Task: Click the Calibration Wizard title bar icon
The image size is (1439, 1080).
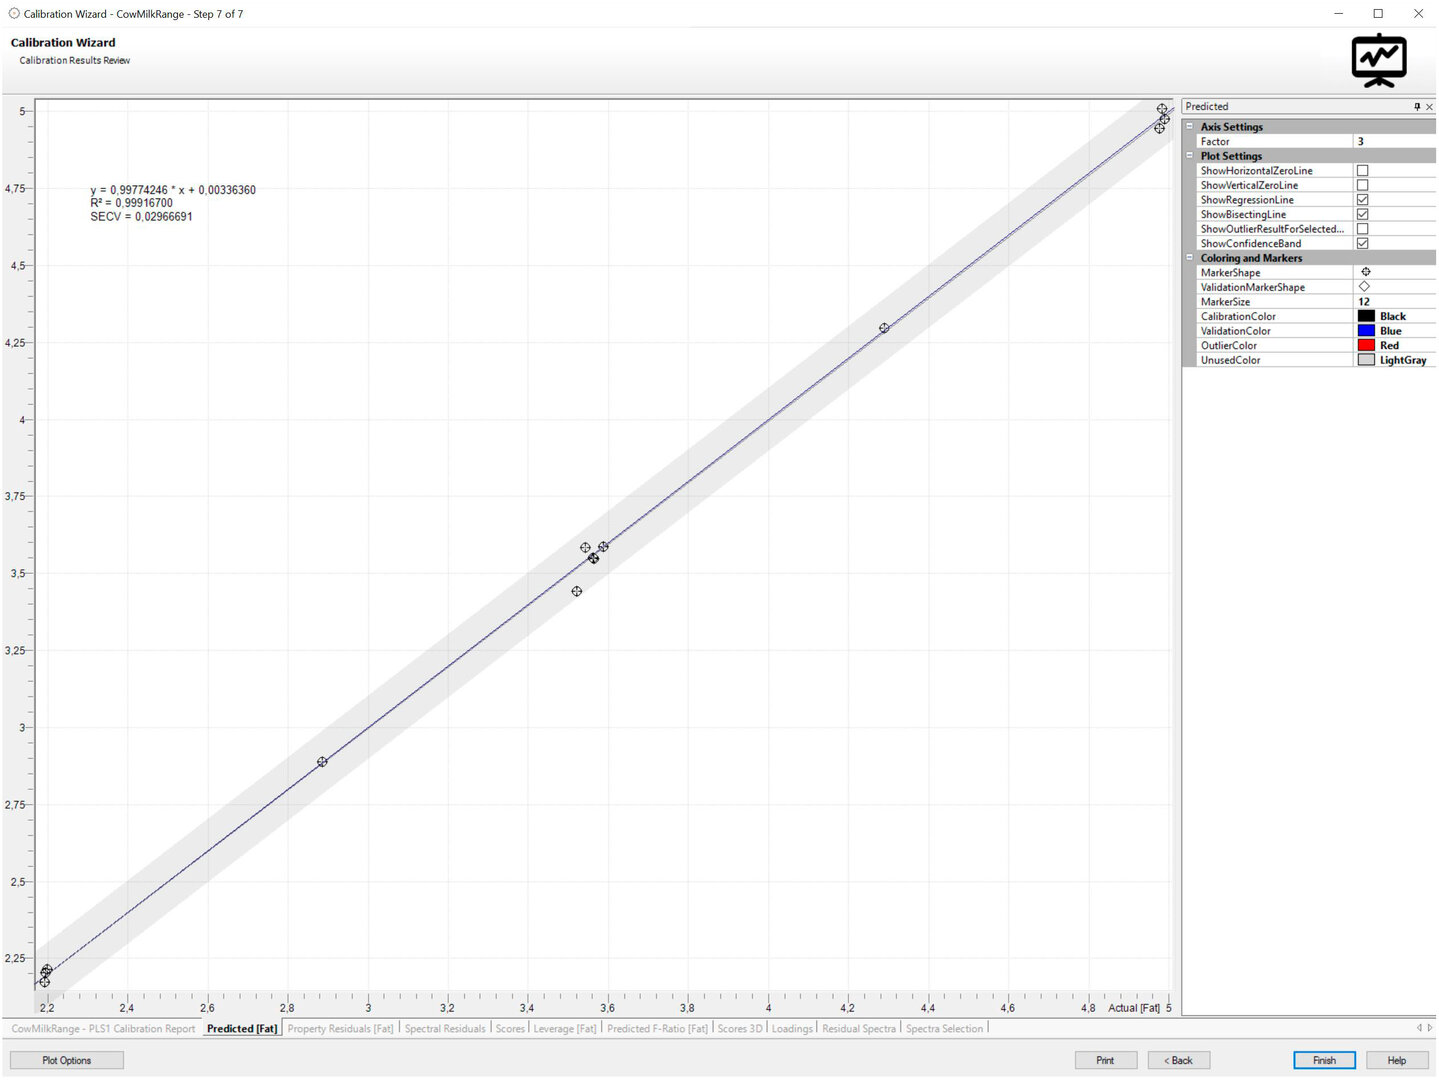Action: pos(14,14)
